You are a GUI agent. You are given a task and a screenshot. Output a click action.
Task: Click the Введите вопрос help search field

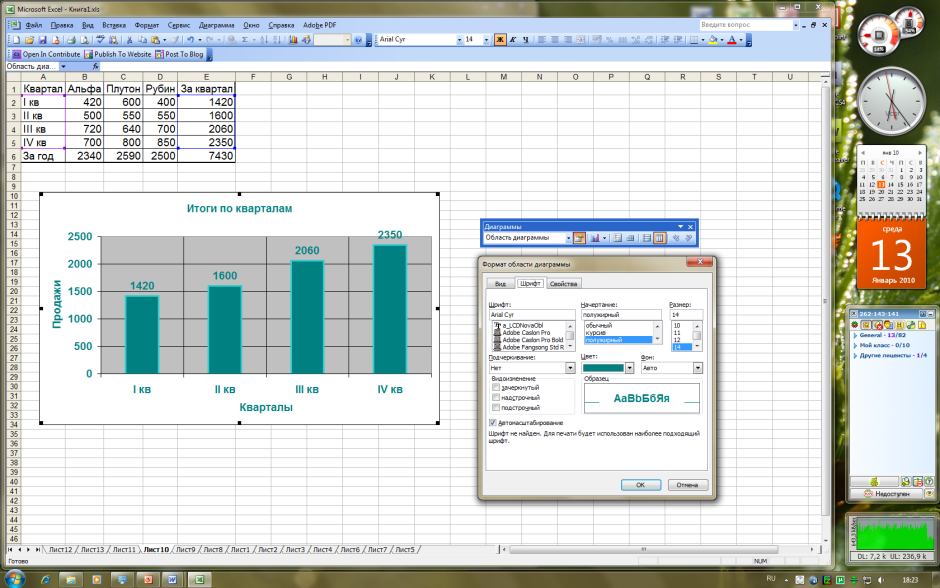click(x=745, y=25)
